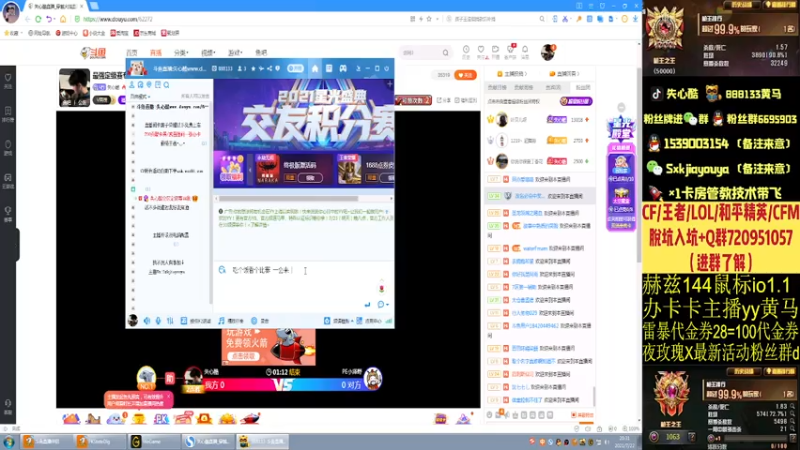Open the 收藏 bookmarks dropdown in the browser

pos(14,33)
